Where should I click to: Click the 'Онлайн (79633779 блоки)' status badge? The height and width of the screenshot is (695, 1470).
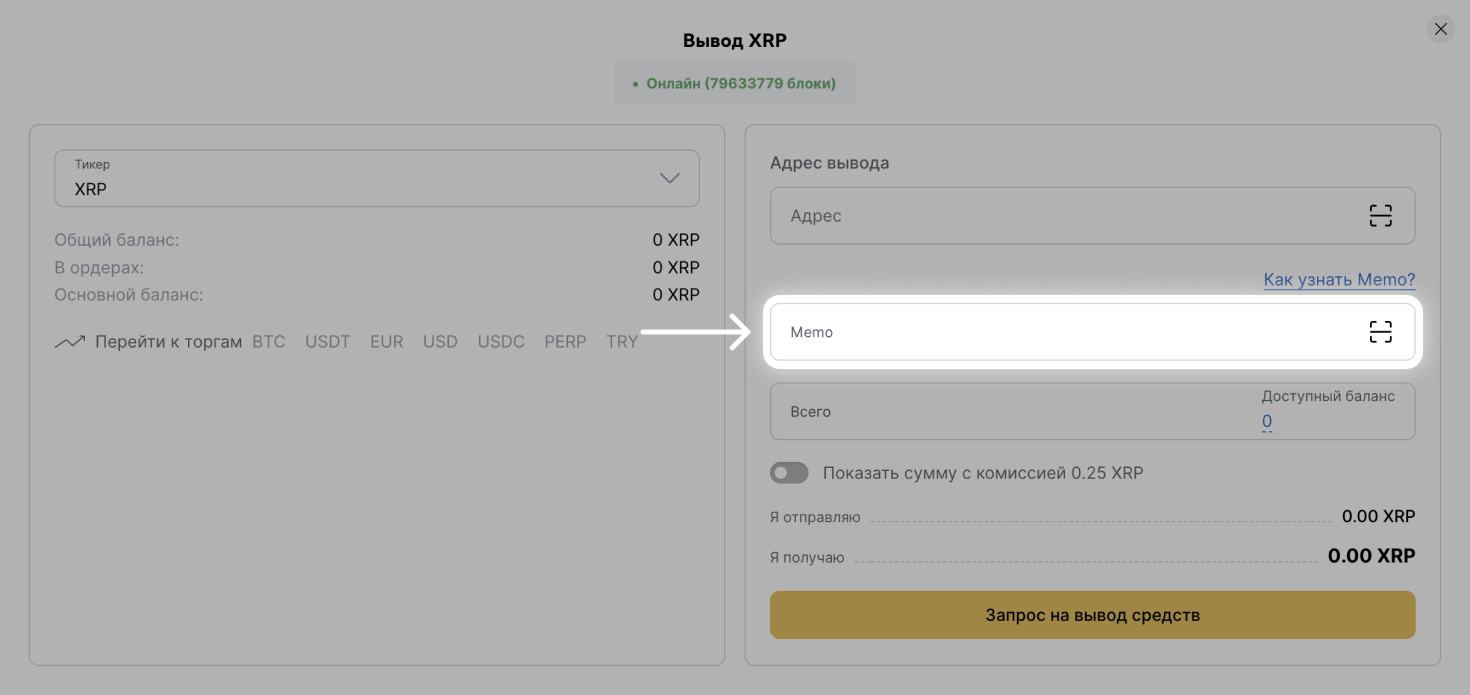[x=735, y=83]
